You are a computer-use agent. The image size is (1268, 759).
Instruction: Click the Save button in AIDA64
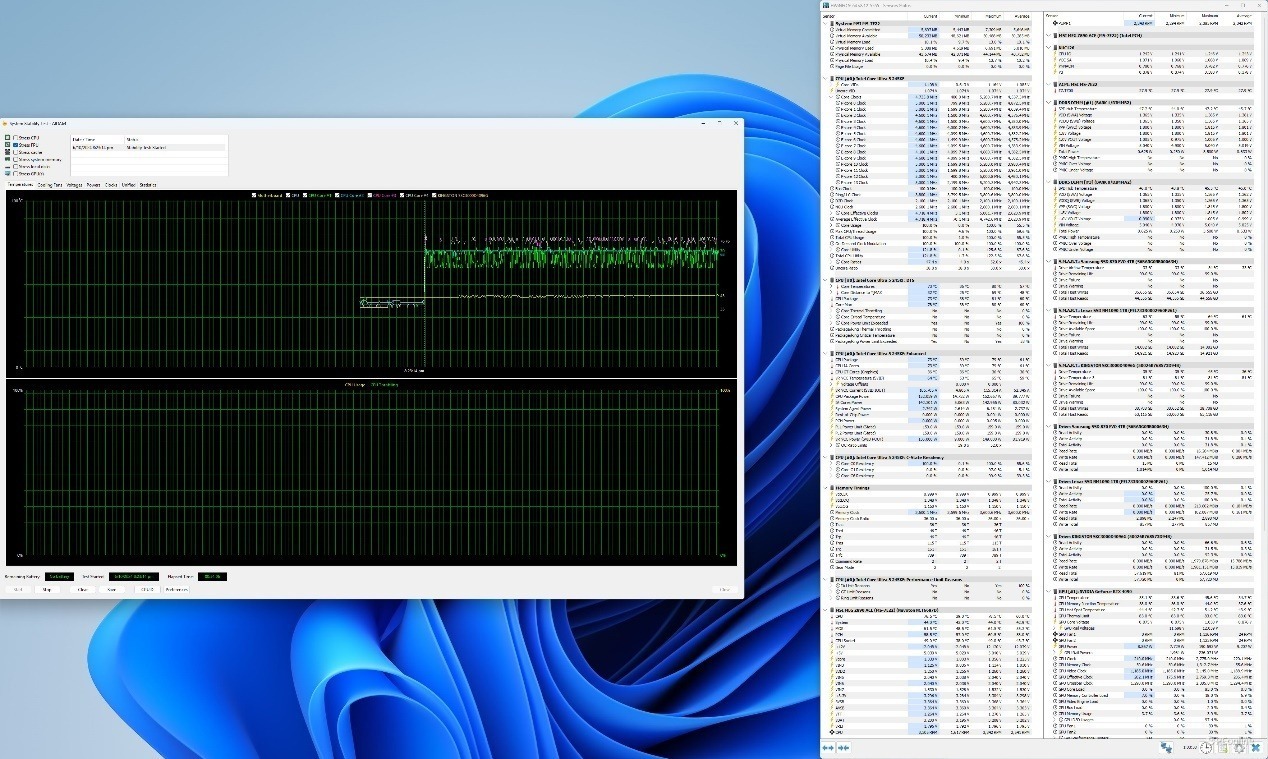tap(112, 589)
